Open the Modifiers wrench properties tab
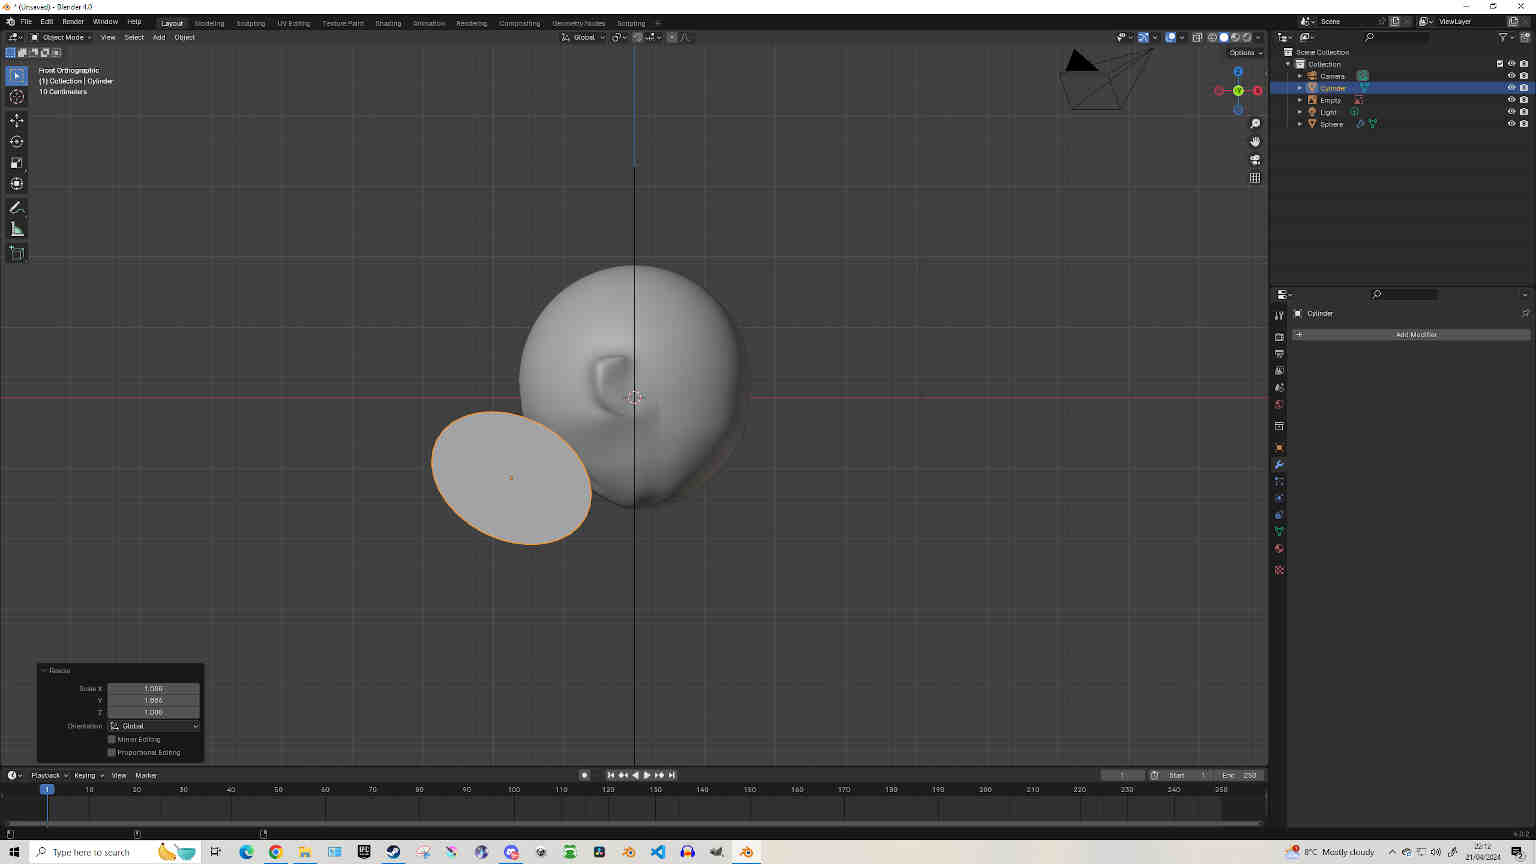This screenshot has height=864, width=1536. (x=1279, y=465)
